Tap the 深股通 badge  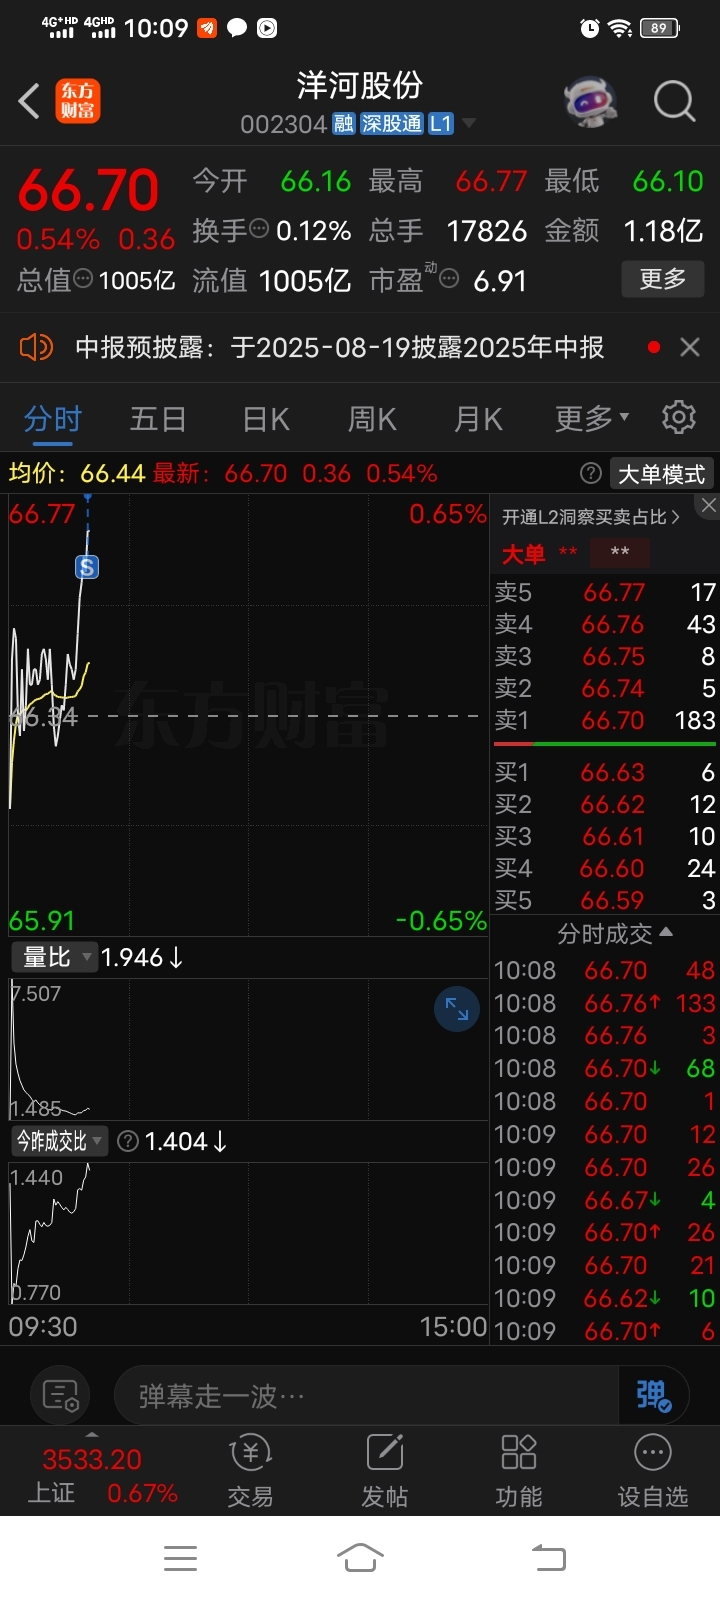tap(392, 124)
